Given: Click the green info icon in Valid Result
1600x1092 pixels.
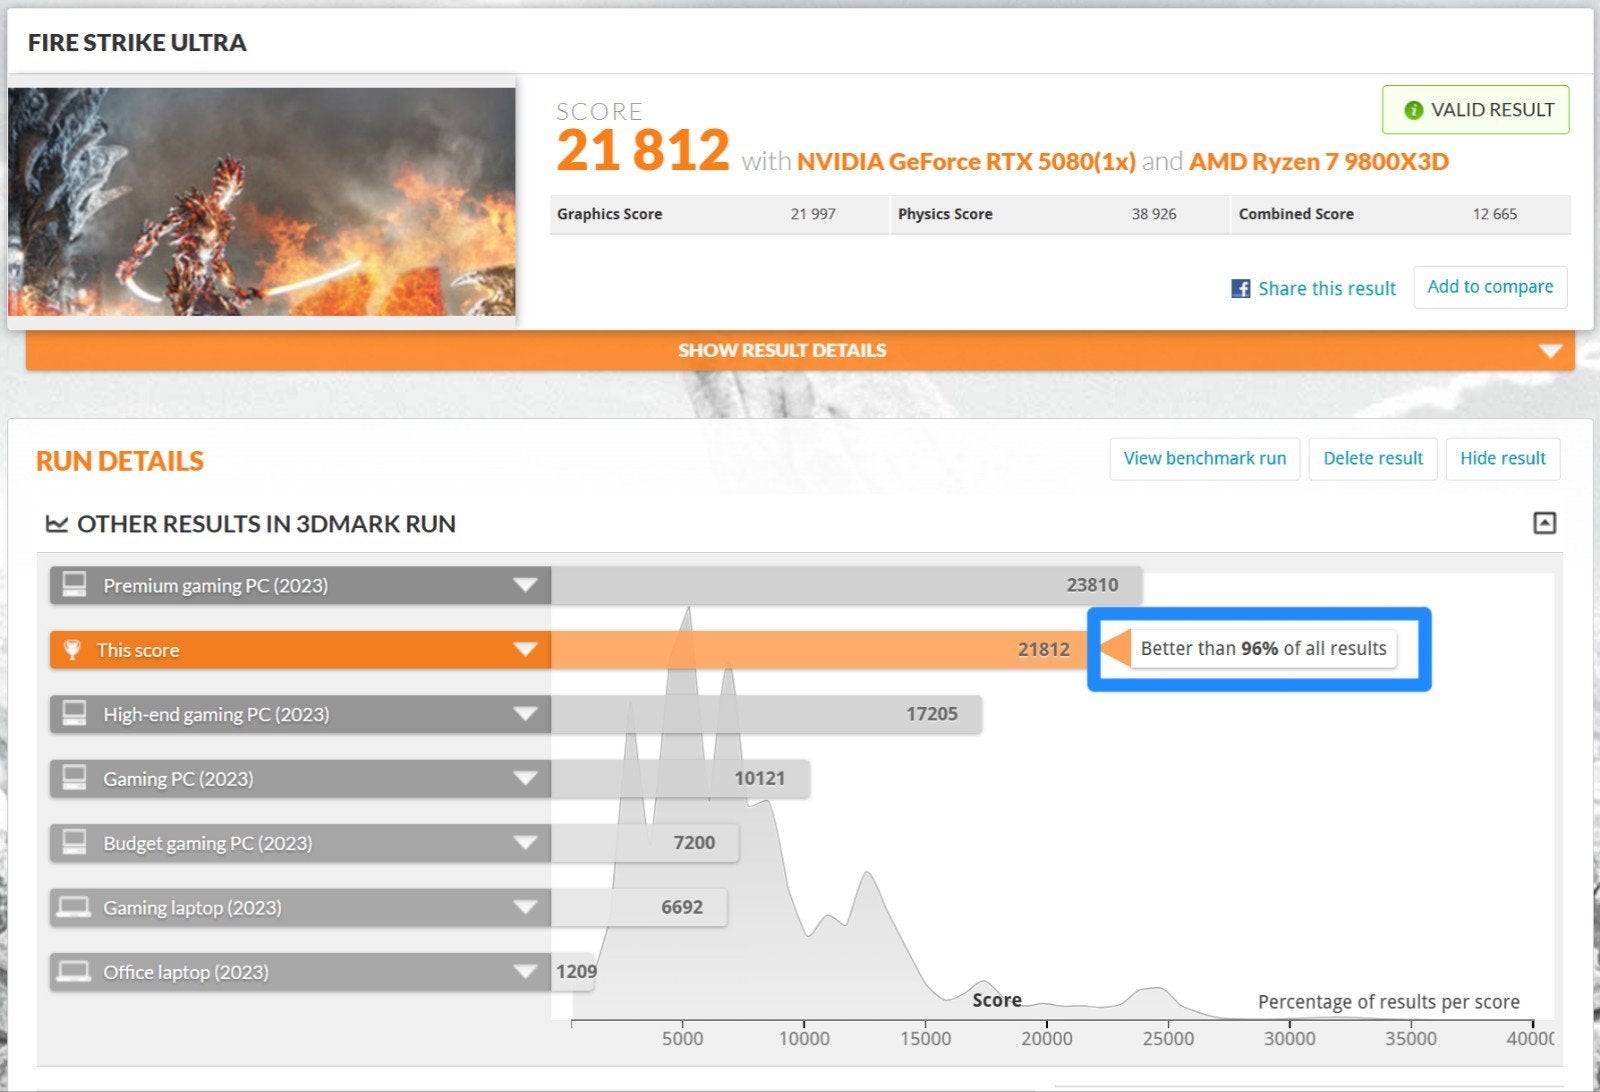Looking at the screenshot, I should [1413, 110].
